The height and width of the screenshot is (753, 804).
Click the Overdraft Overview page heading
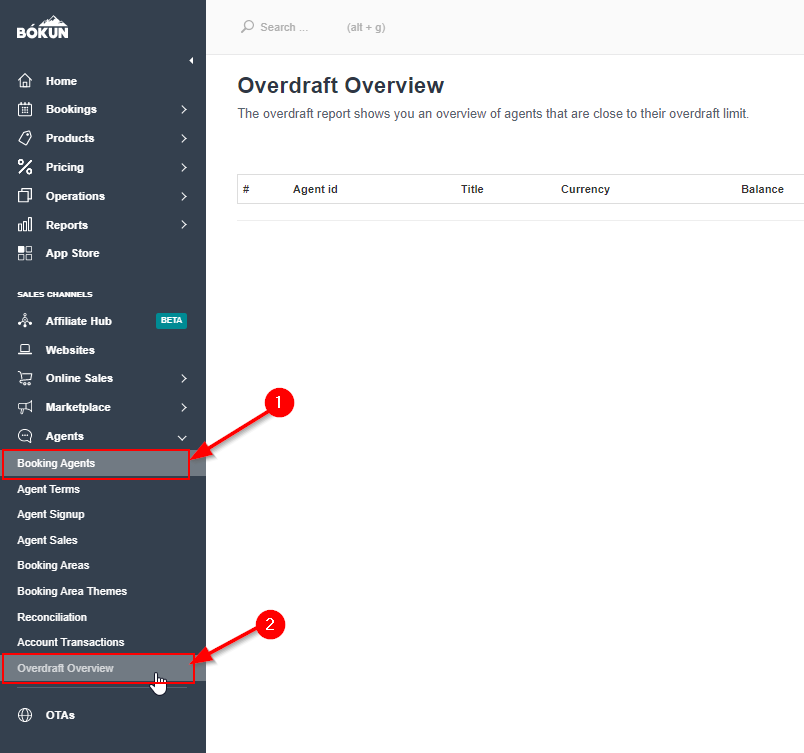click(x=341, y=86)
